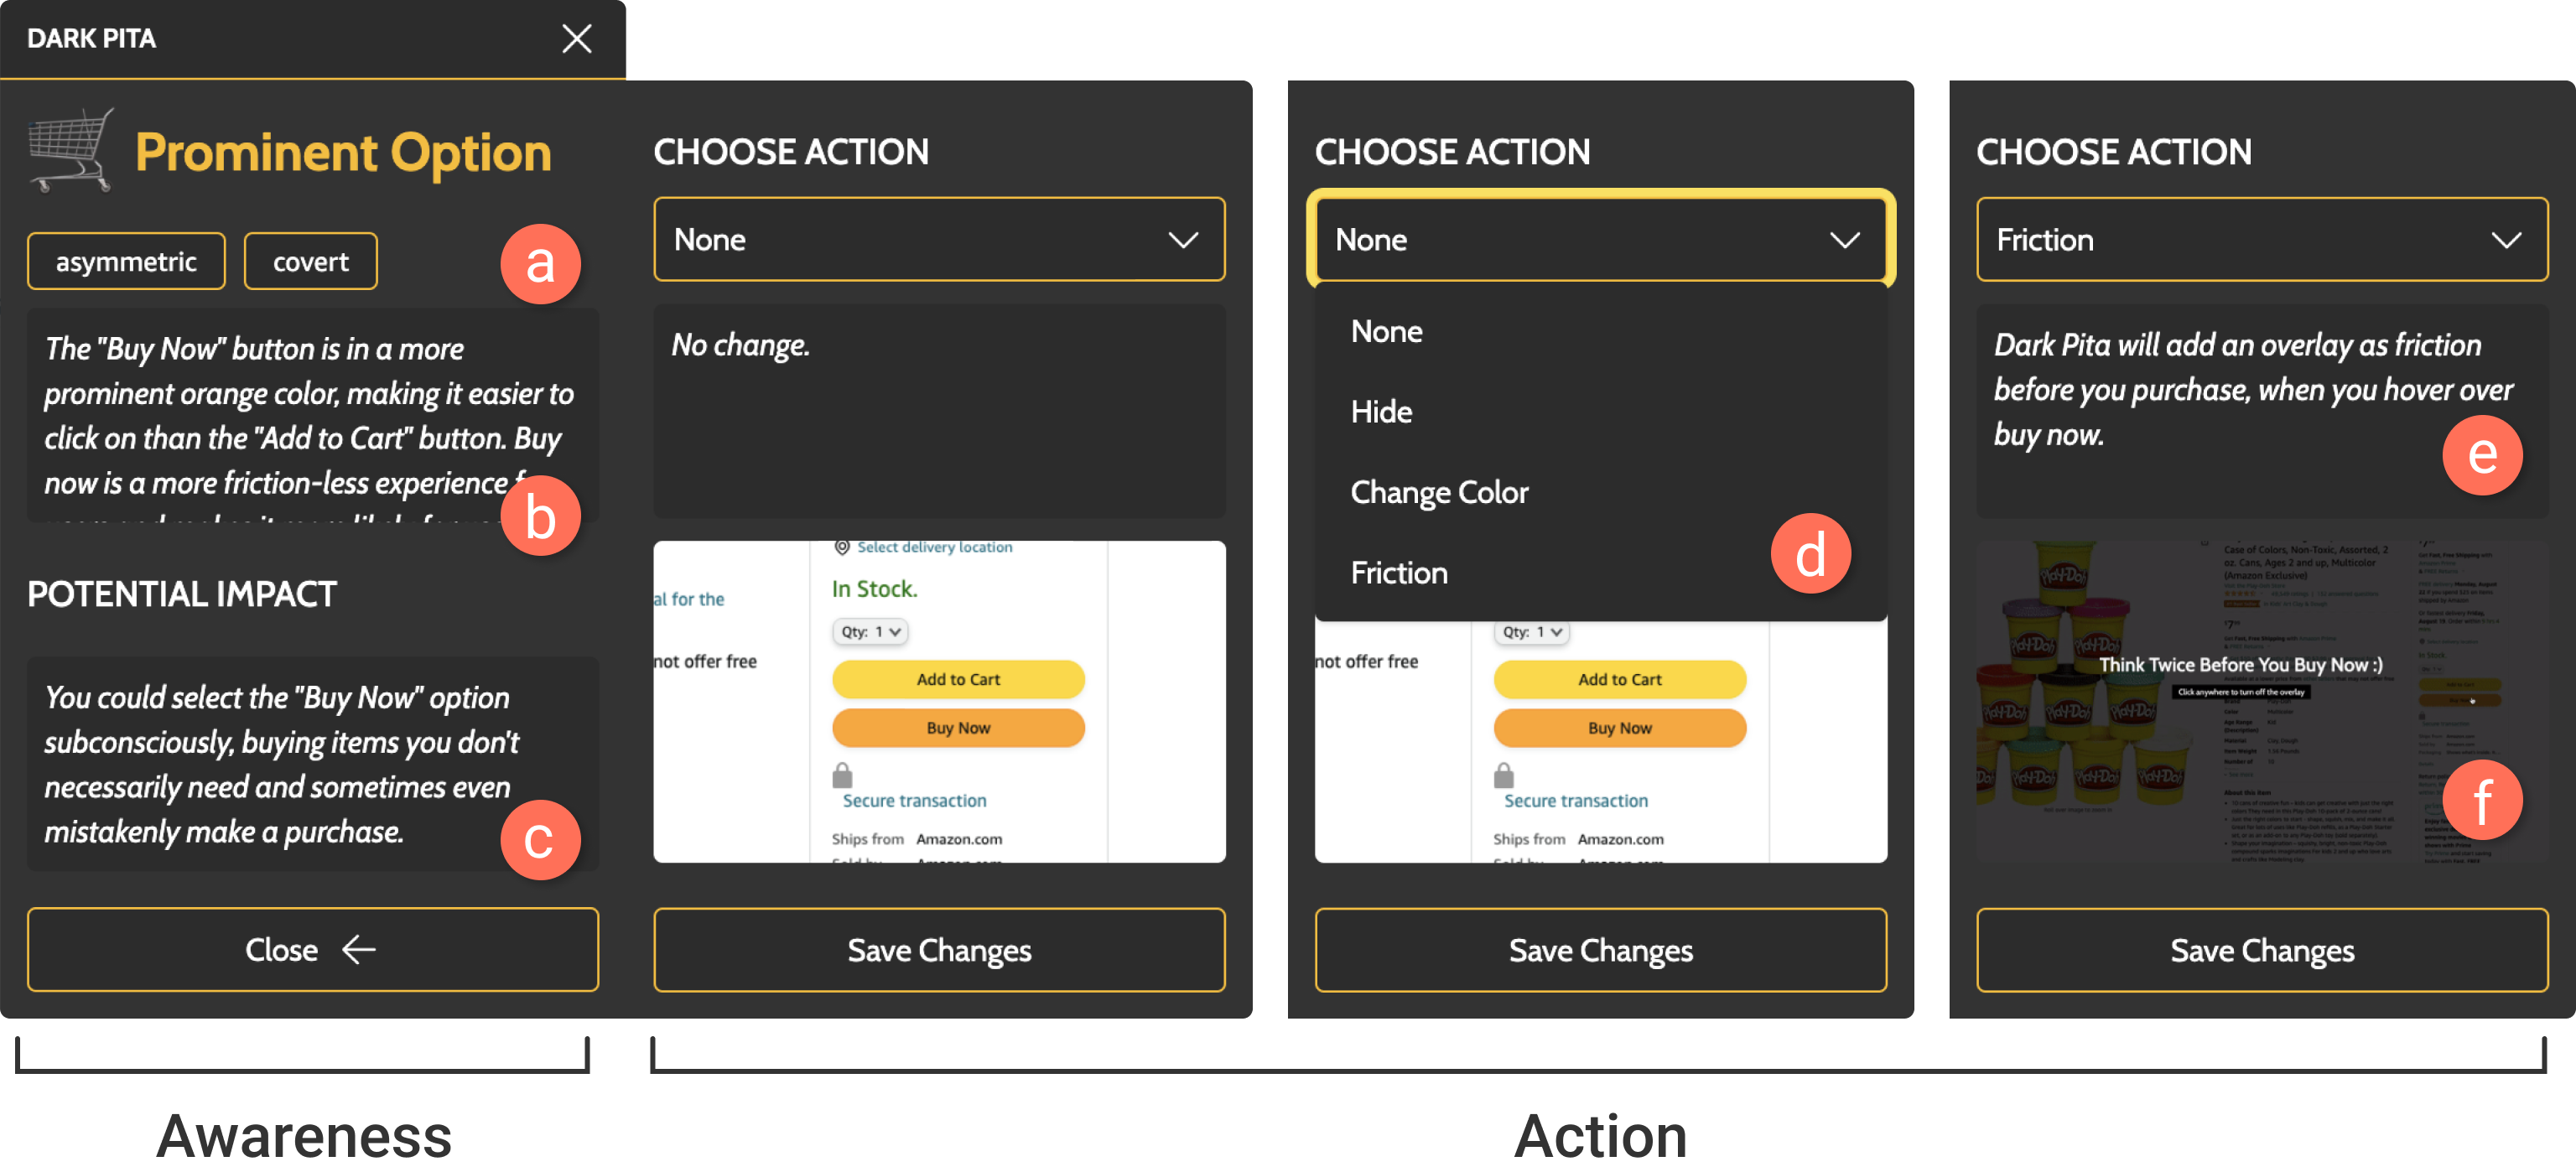This screenshot has width=2576, height=1172.
Task: Close the Dark Pita panel with X
Action: pos(576,39)
